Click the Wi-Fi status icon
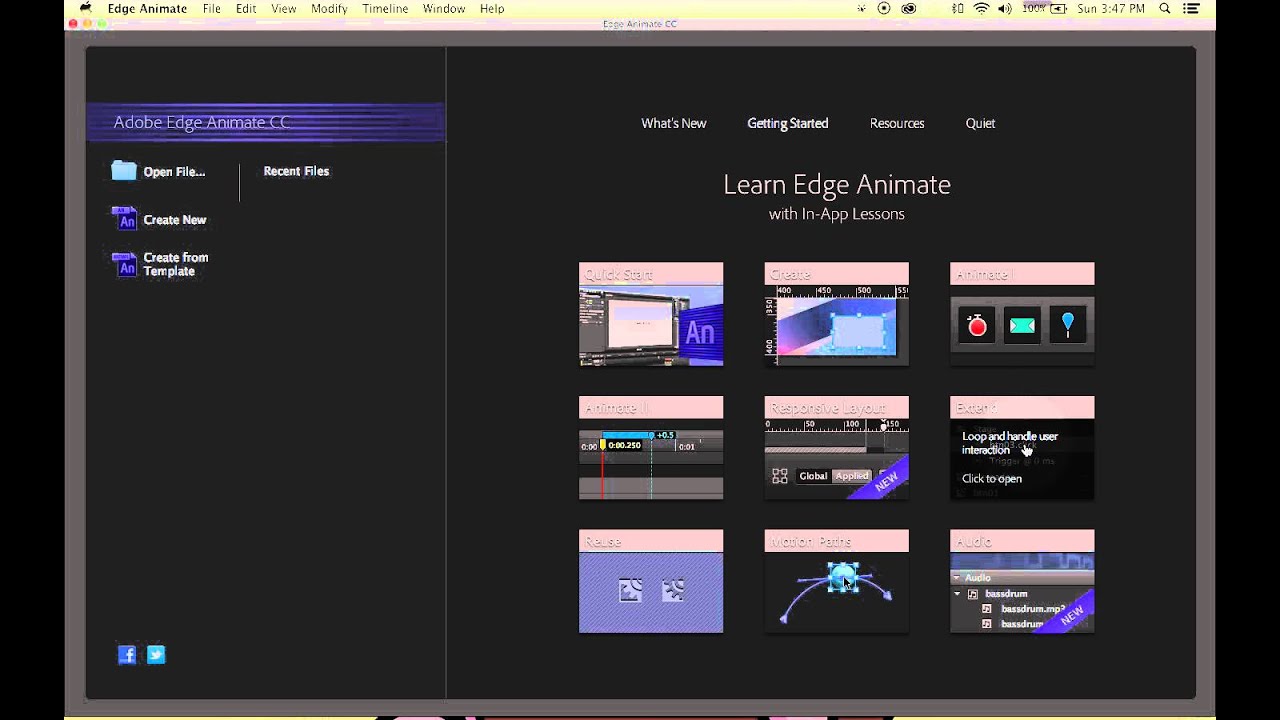1280x720 pixels. (x=981, y=8)
